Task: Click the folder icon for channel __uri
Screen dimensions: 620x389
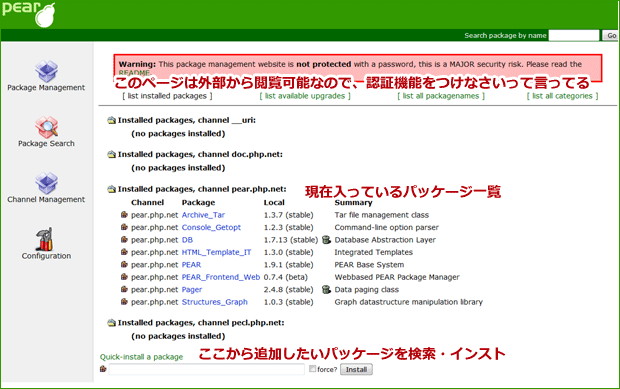Action: [x=112, y=120]
